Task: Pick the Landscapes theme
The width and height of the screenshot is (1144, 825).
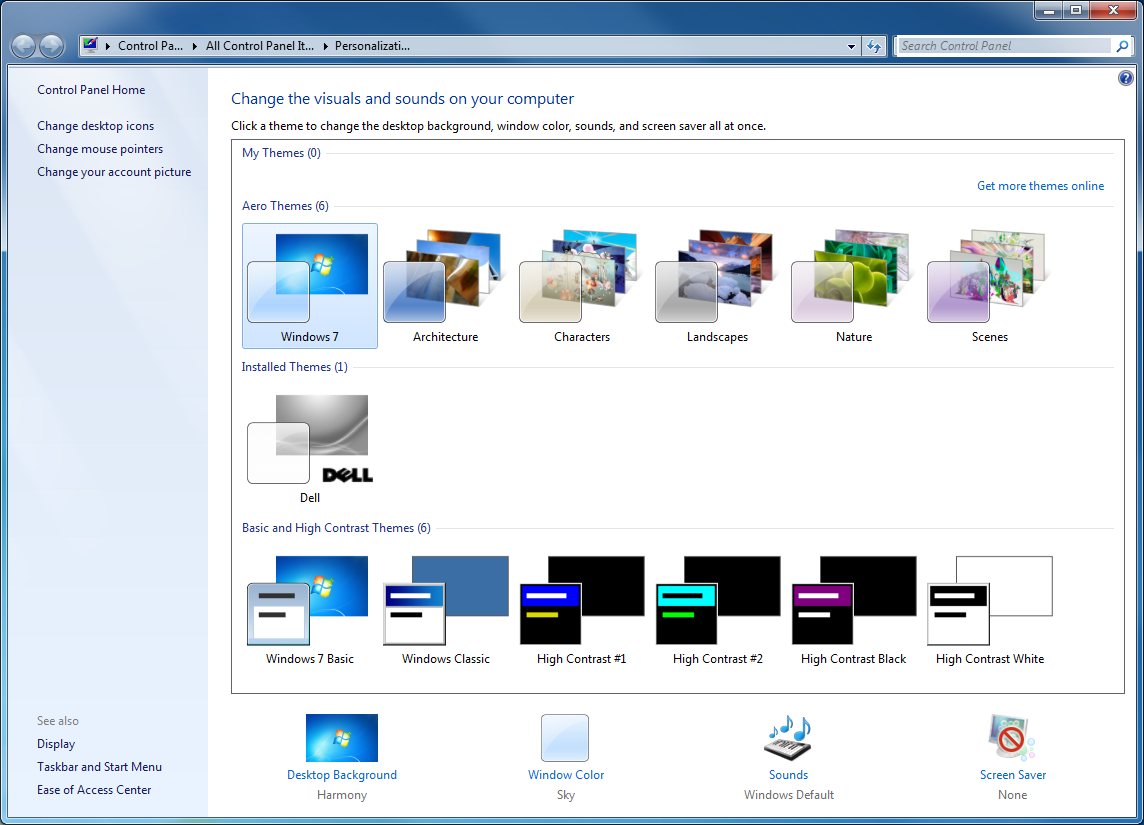Action: [x=717, y=286]
